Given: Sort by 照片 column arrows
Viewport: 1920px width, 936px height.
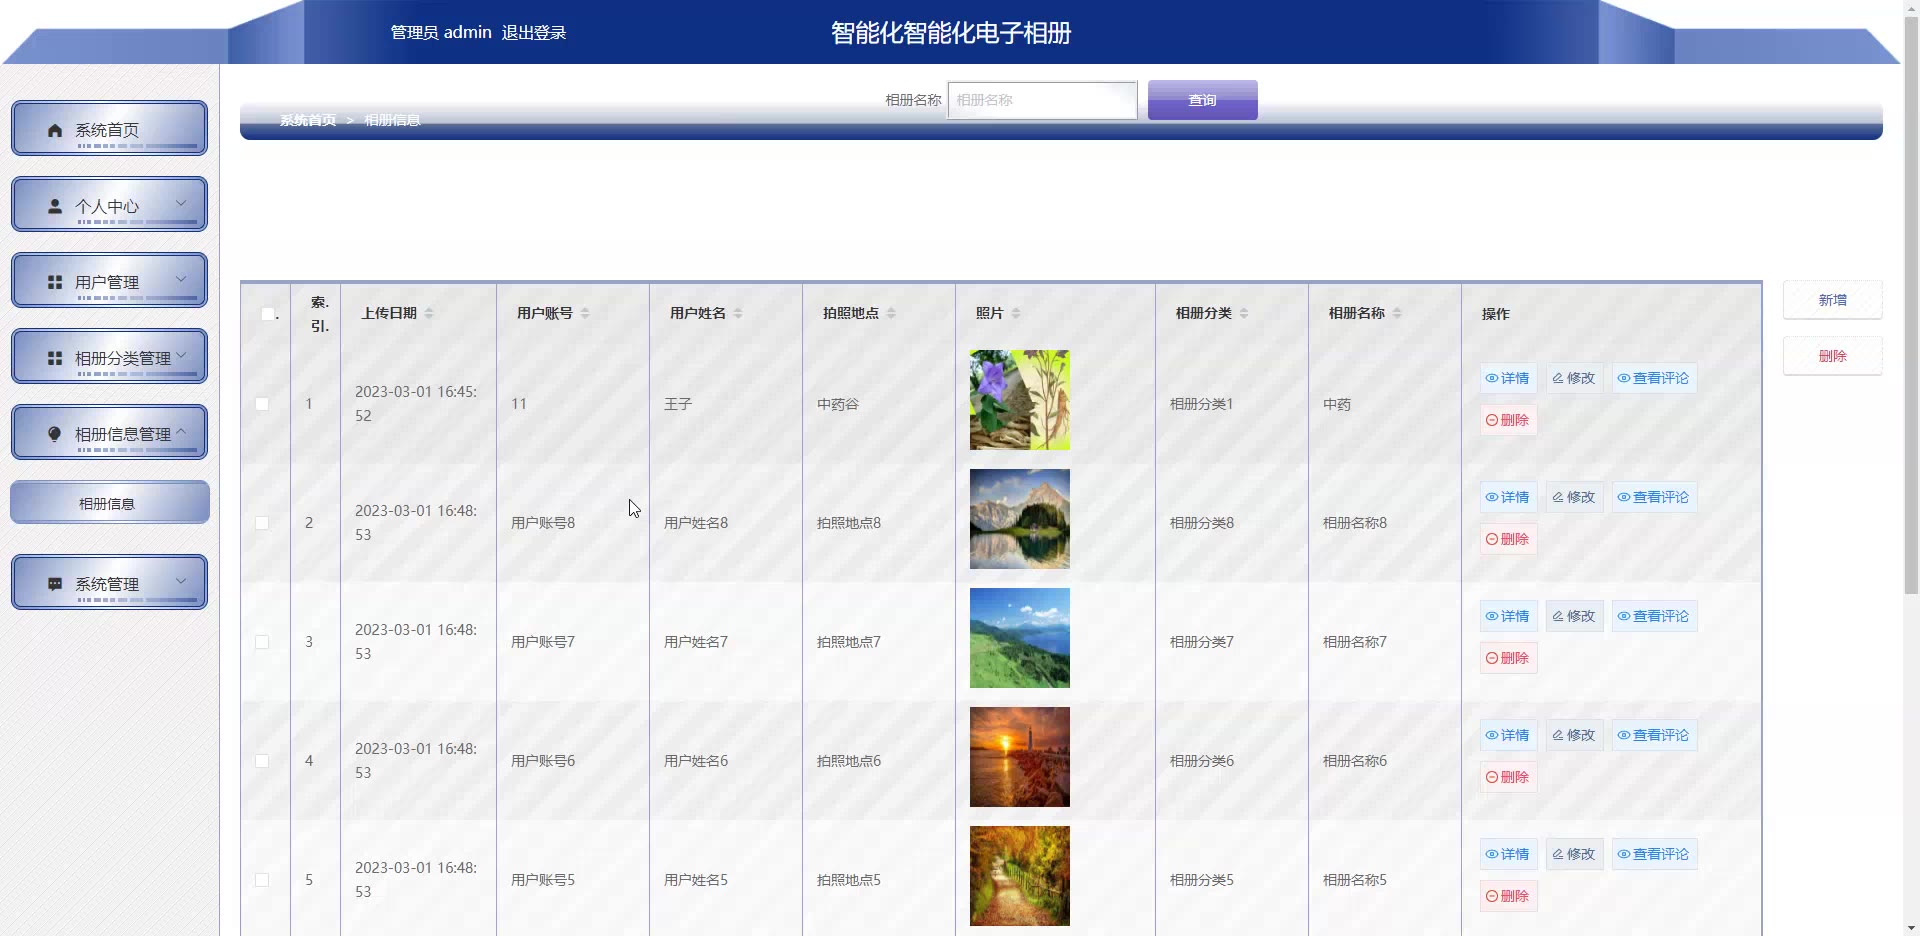Looking at the screenshot, I should coord(1016,313).
